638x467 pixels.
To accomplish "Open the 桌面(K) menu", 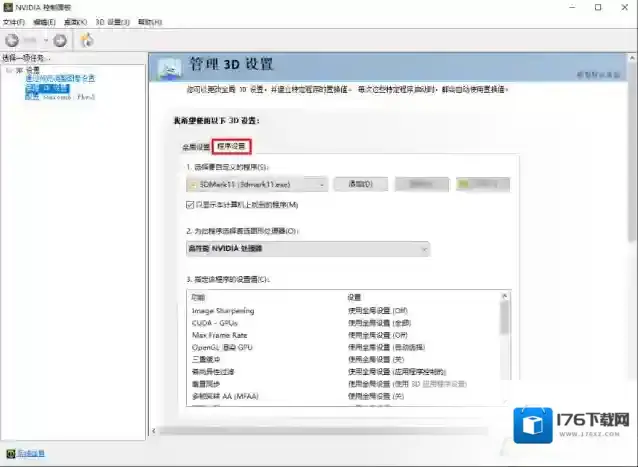I will pyautogui.click(x=76, y=22).
